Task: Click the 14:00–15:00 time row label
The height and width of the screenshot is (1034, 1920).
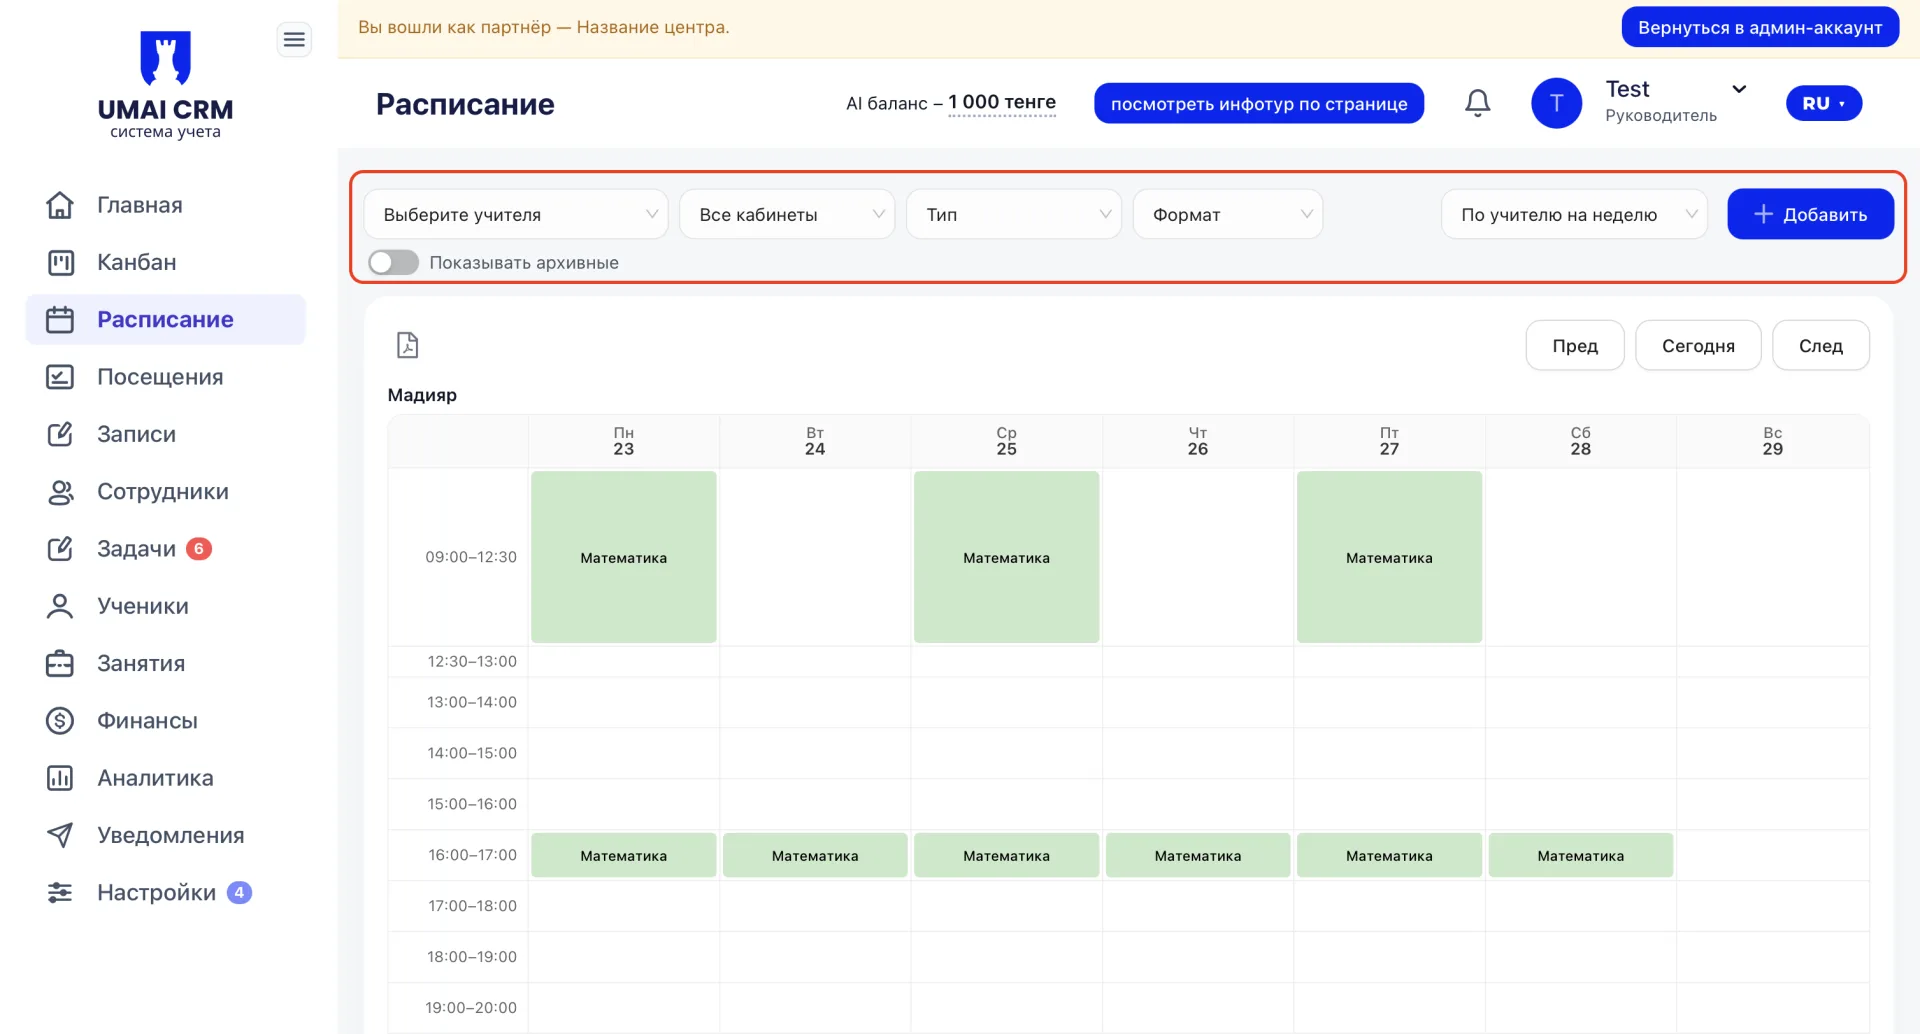Action: click(x=472, y=753)
